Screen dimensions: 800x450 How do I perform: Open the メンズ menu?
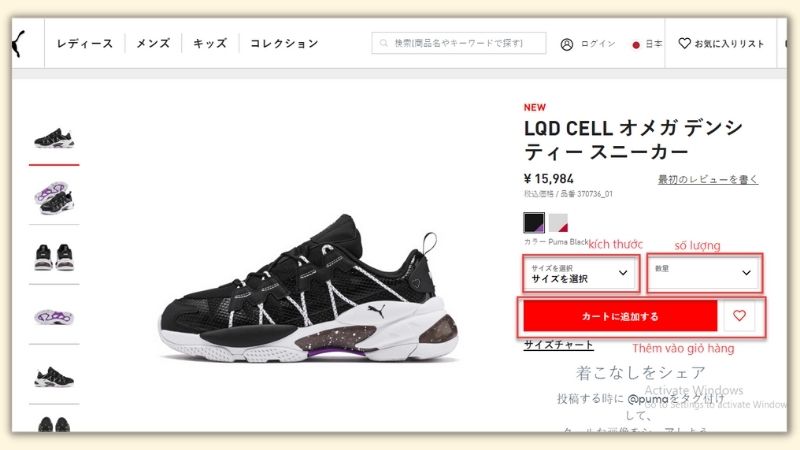point(153,43)
